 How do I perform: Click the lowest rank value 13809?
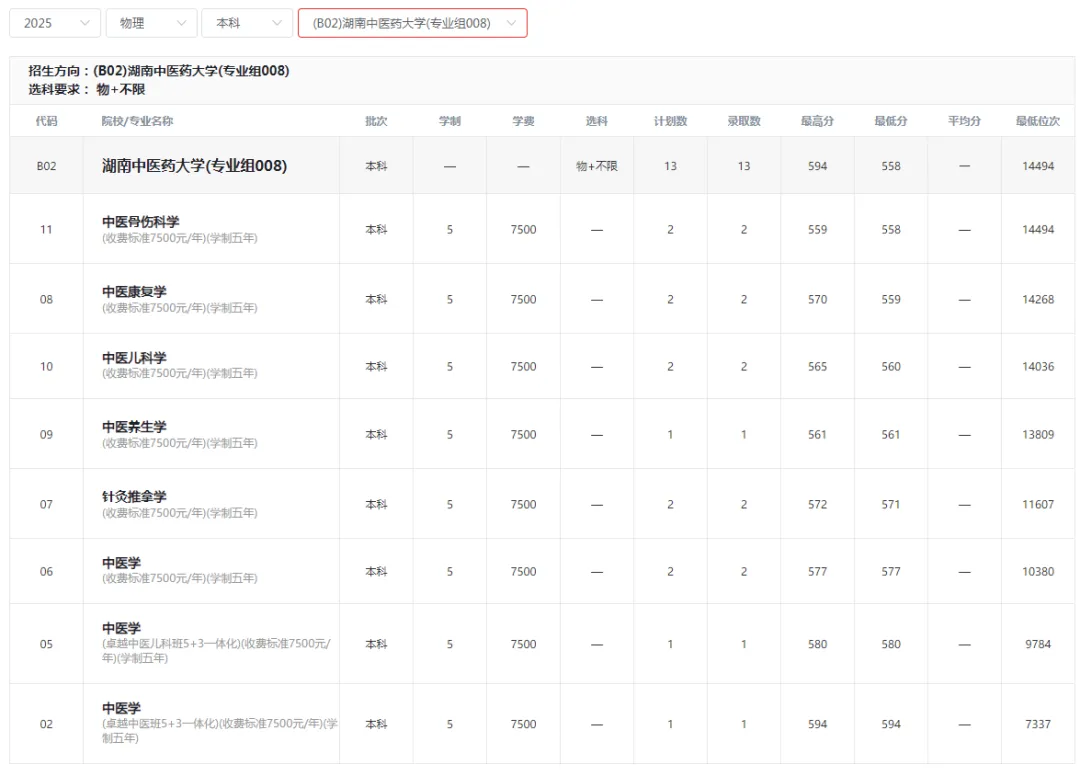click(1038, 434)
